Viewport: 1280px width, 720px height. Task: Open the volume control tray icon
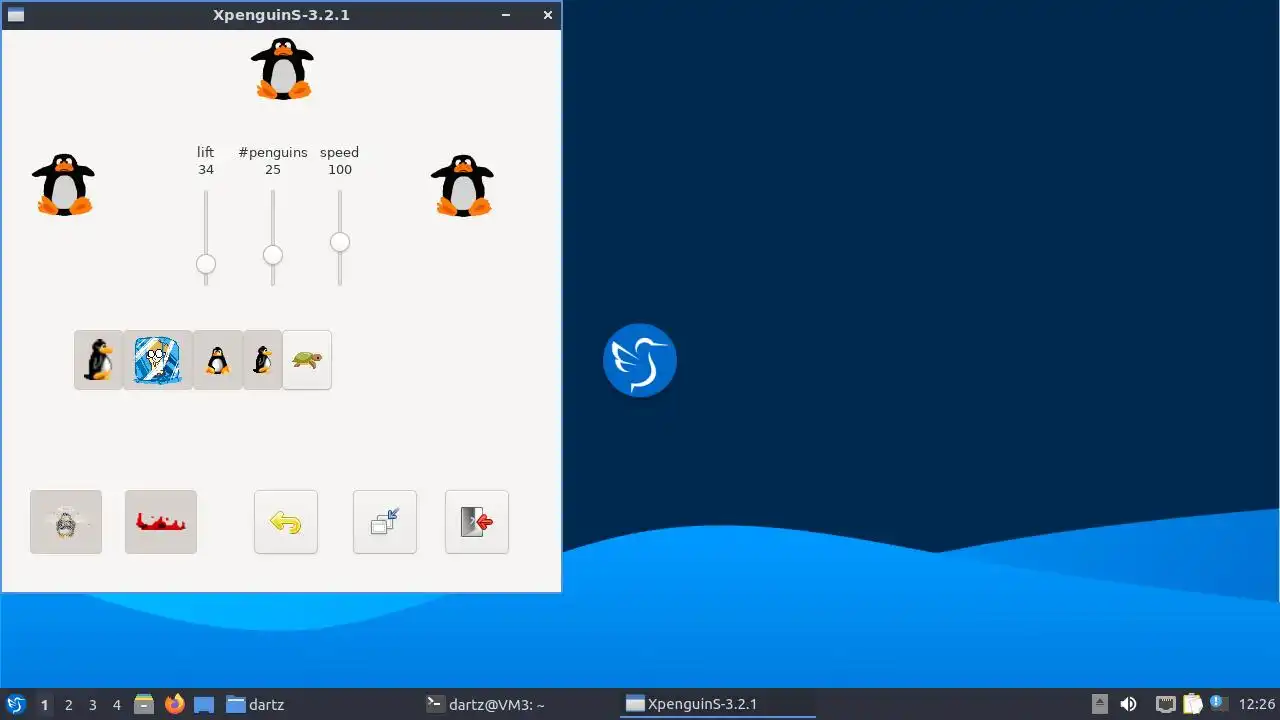point(1129,704)
